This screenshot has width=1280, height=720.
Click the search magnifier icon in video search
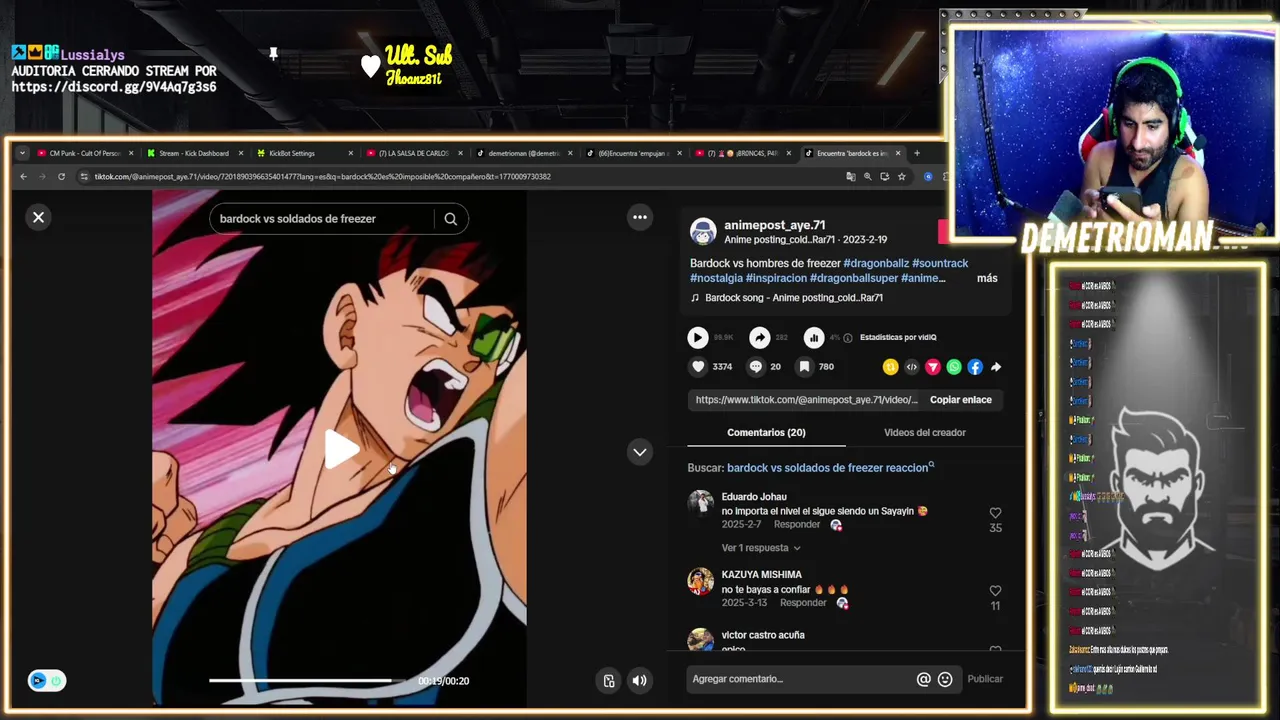(x=450, y=219)
